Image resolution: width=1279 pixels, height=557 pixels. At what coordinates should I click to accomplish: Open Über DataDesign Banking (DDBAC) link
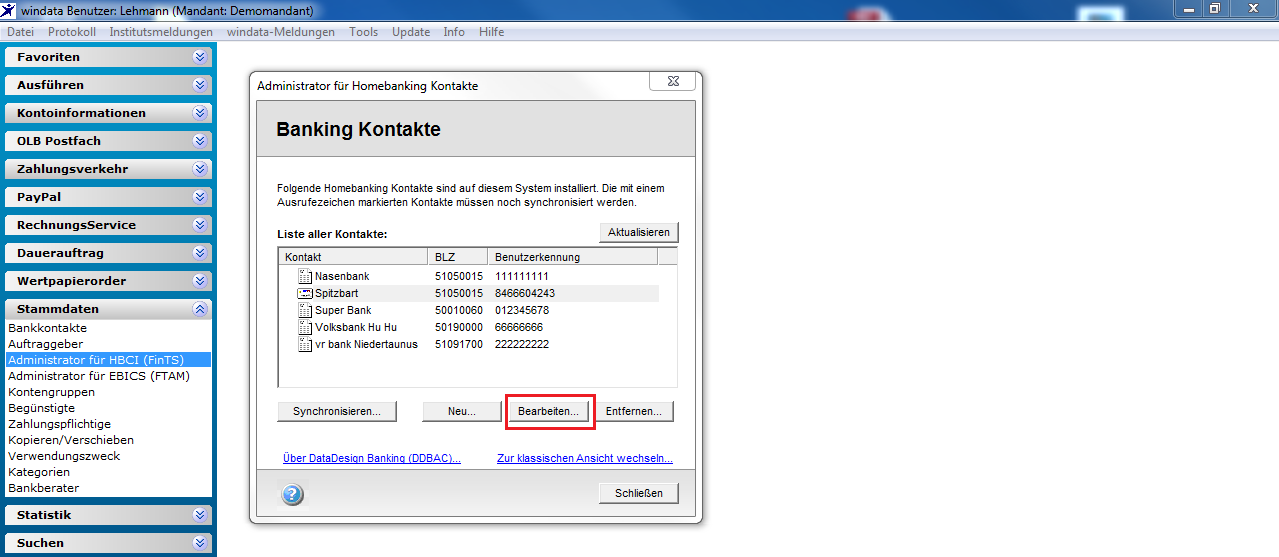pos(372,459)
